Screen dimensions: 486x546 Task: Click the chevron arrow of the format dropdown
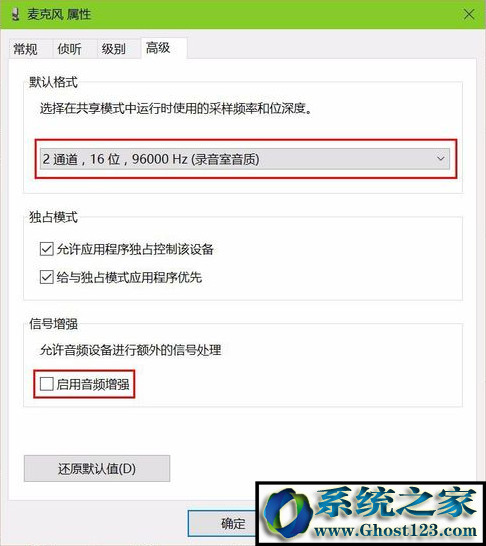(440, 159)
